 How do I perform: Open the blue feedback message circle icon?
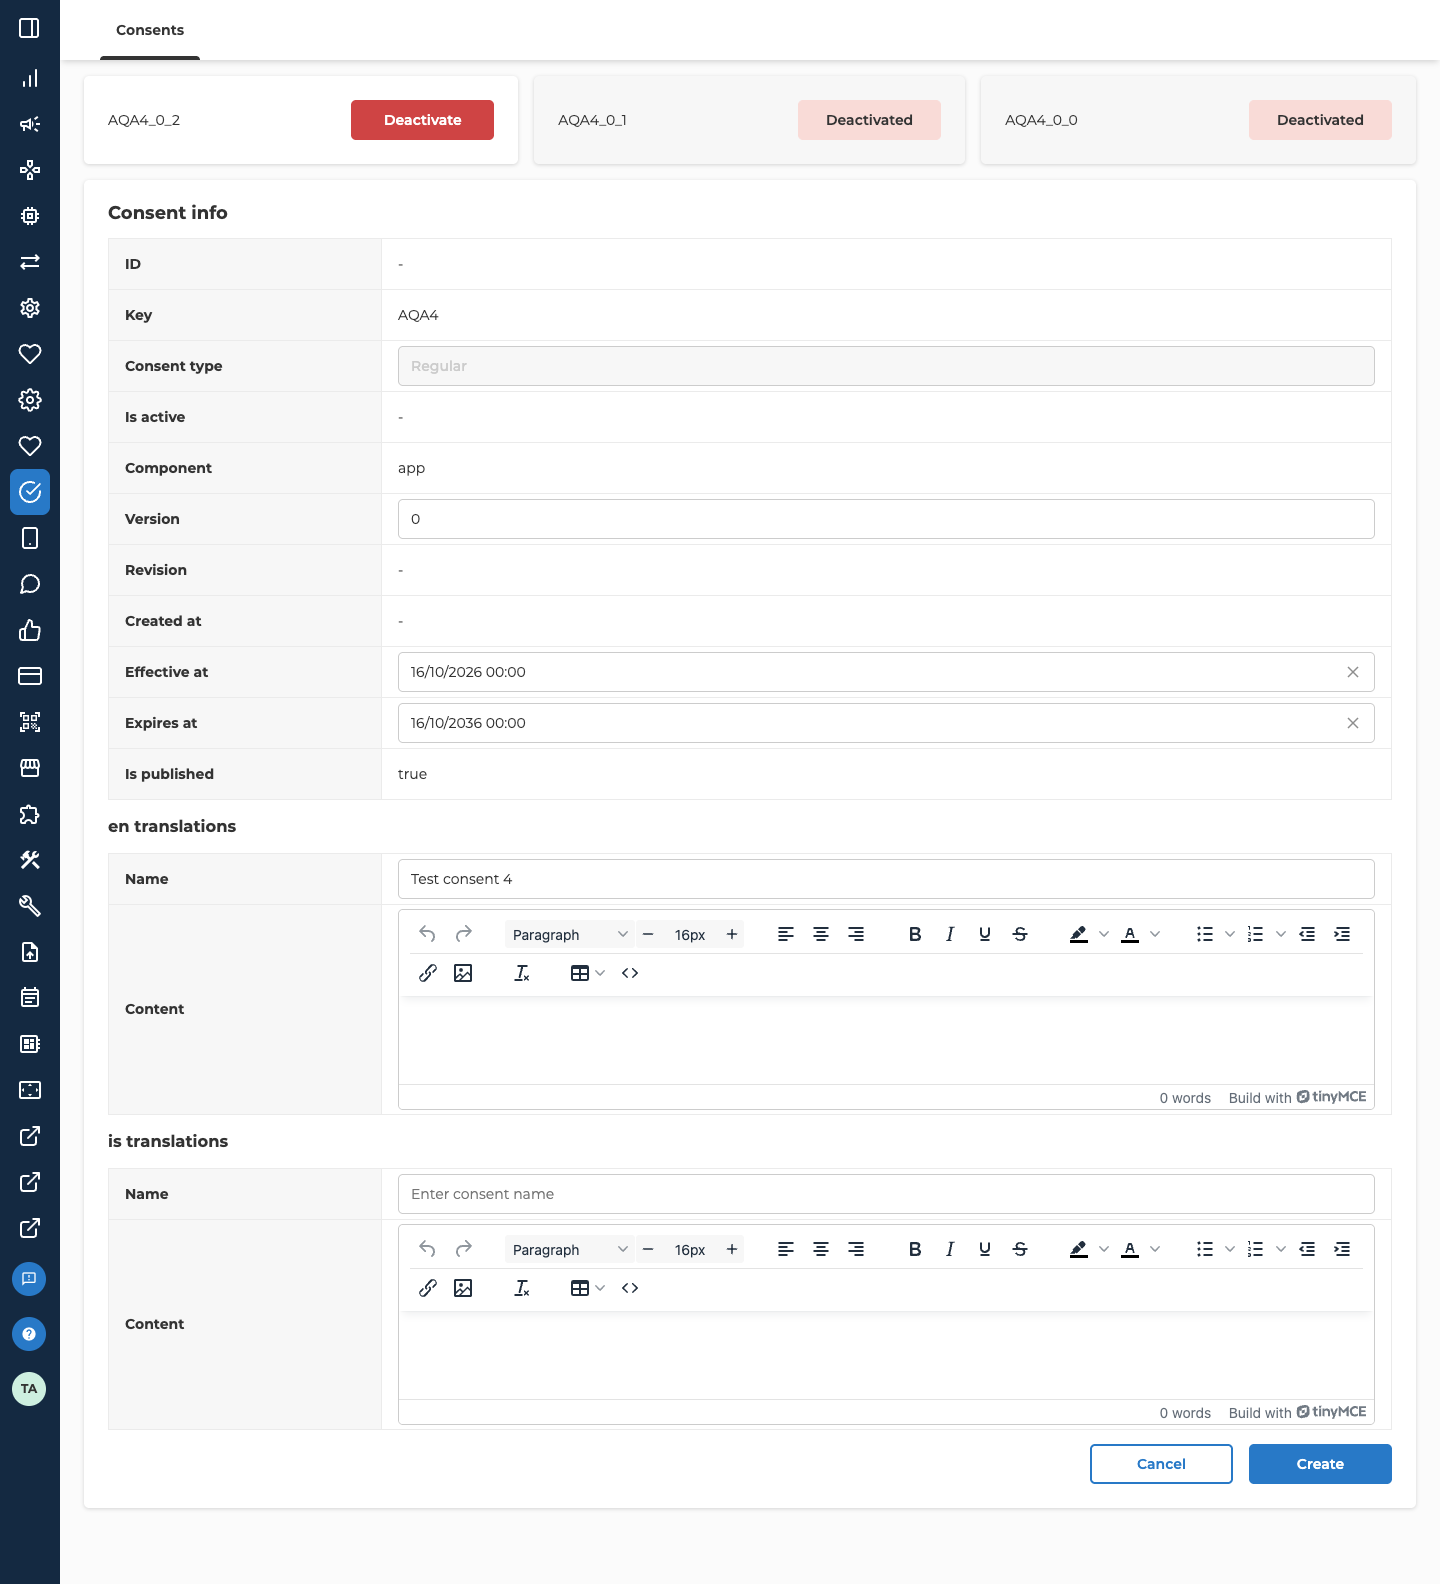point(29,1279)
